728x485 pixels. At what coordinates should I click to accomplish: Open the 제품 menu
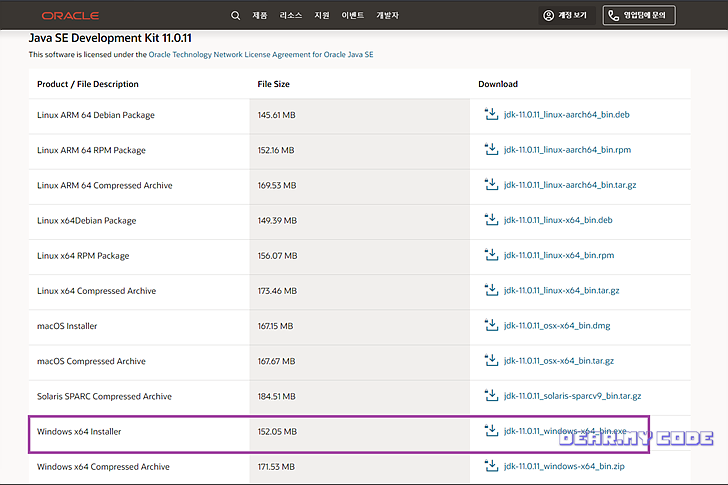pos(260,15)
